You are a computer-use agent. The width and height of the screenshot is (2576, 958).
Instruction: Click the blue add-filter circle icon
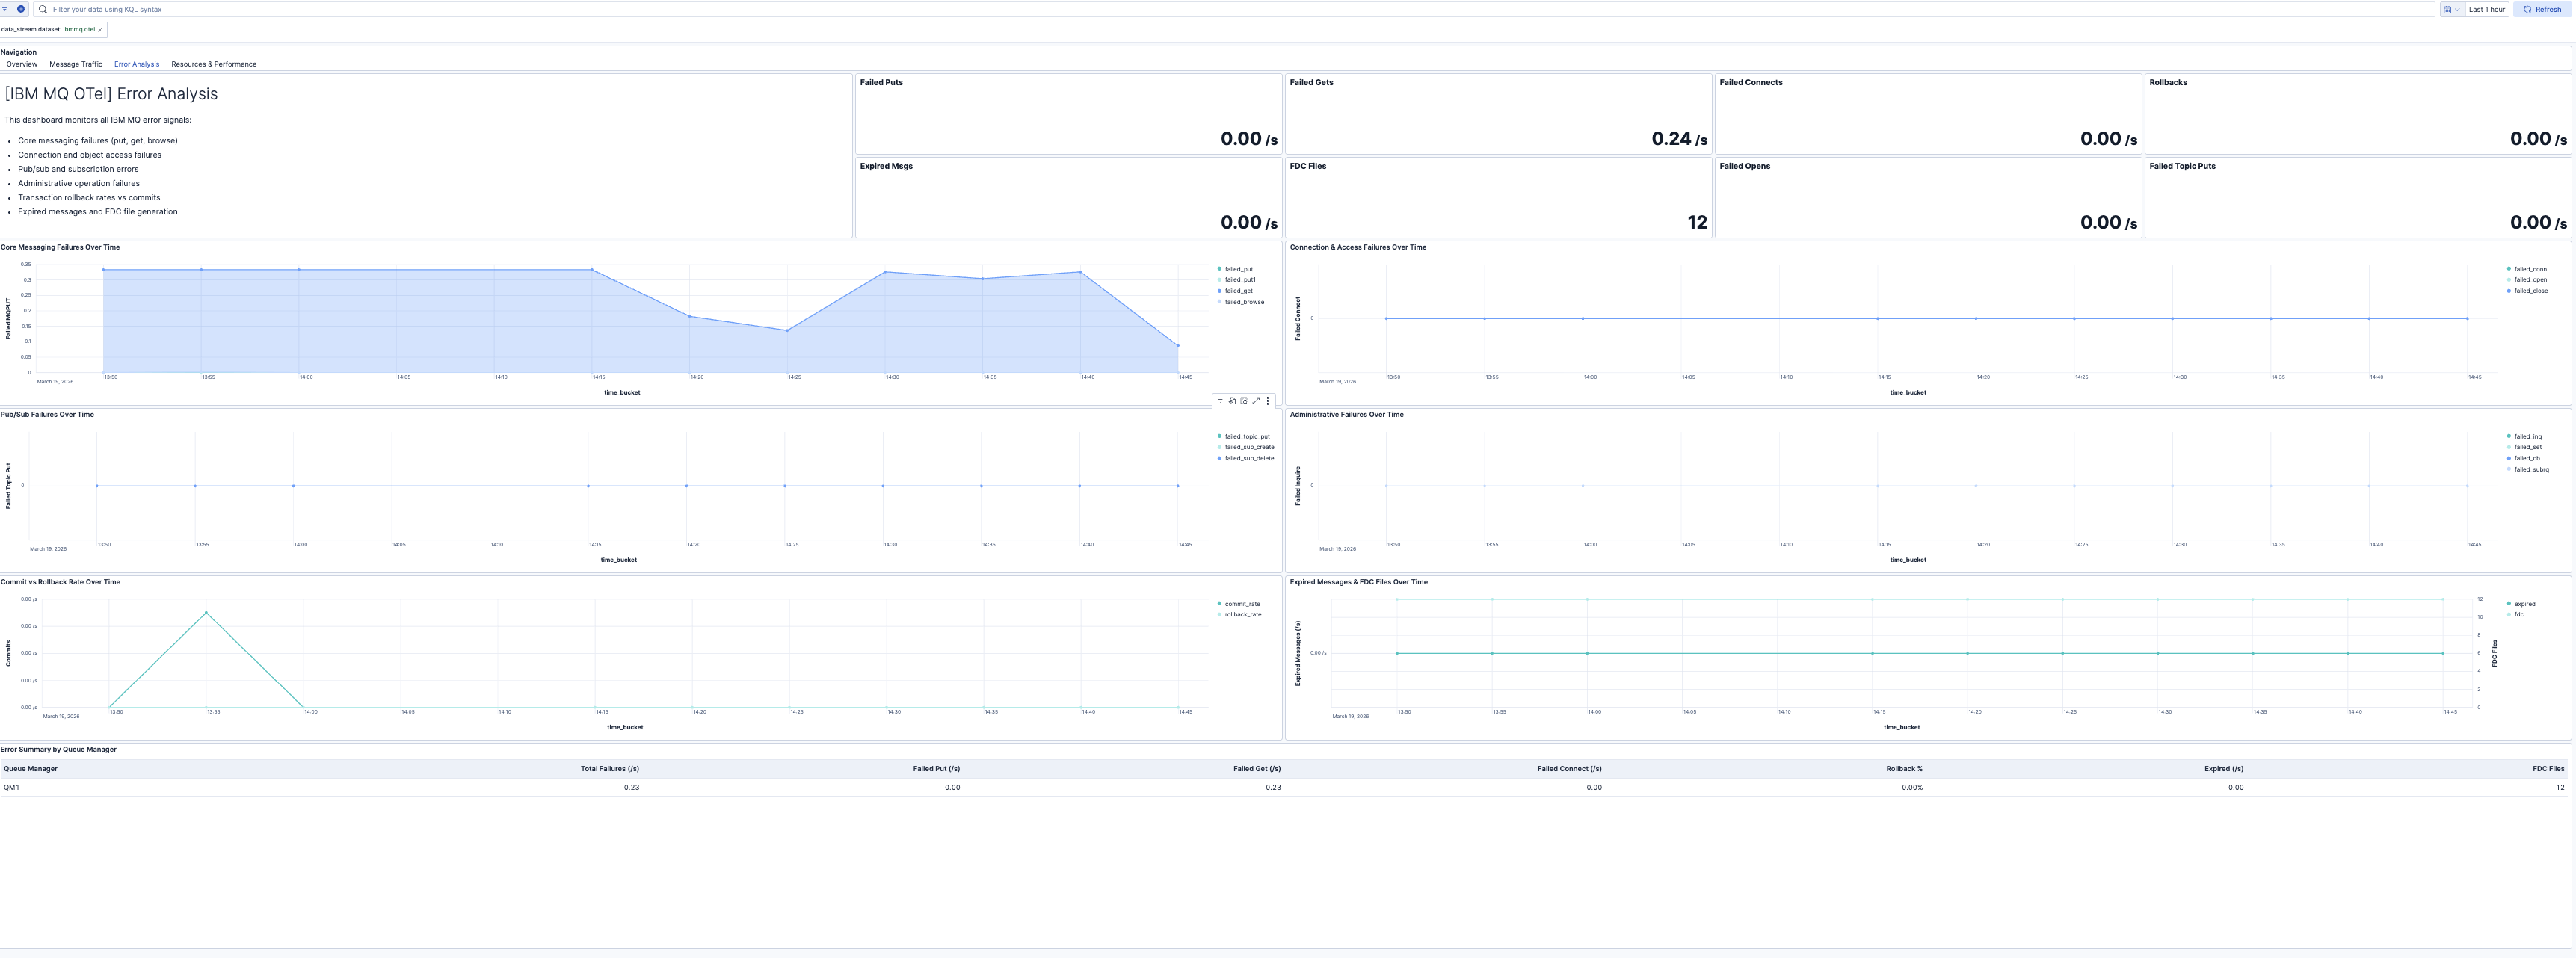[x=21, y=9]
